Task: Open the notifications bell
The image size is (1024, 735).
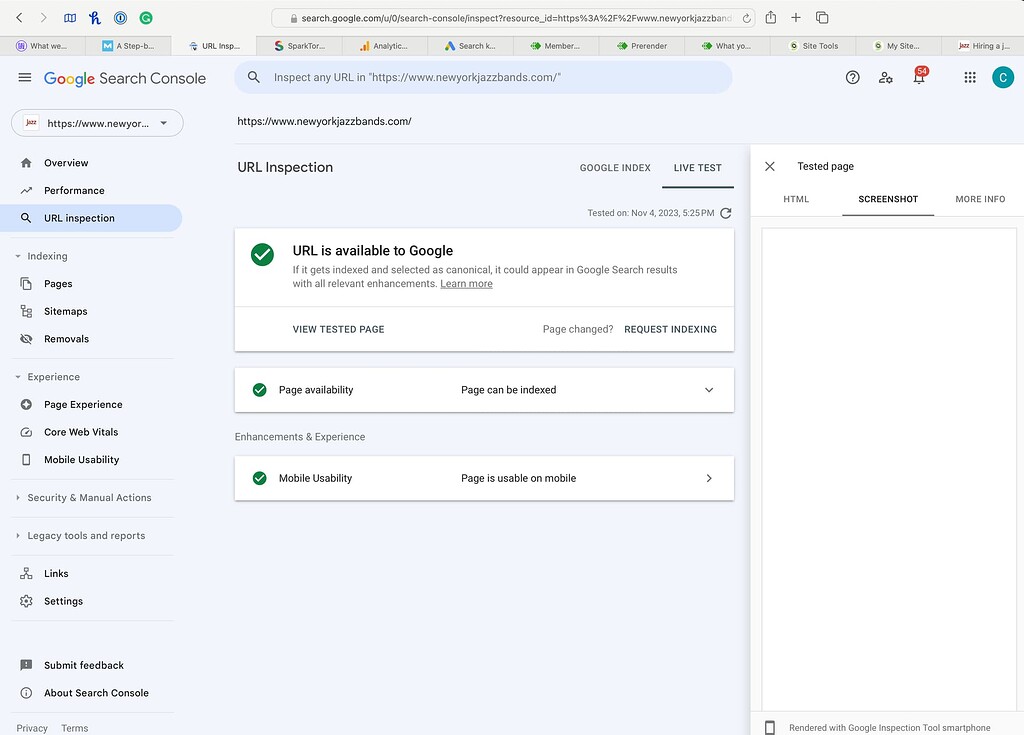Action: [x=919, y=77]
